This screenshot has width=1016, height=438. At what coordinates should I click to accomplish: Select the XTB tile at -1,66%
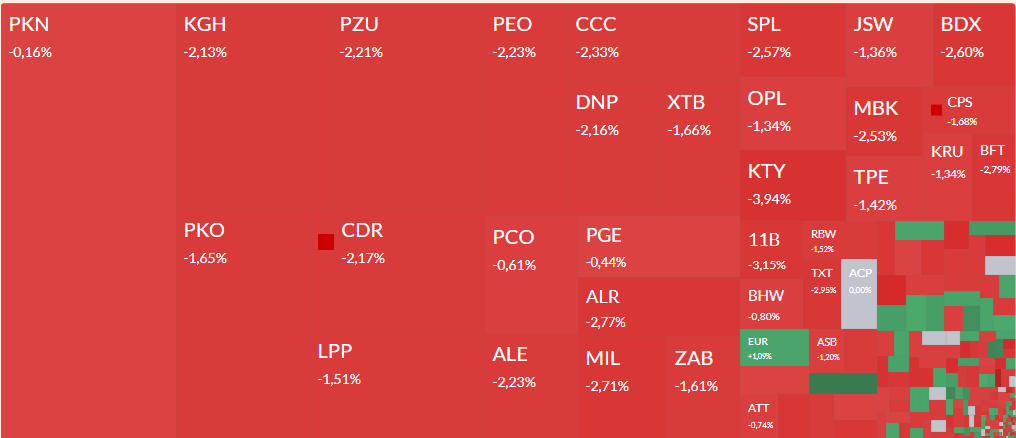[699, 149]
